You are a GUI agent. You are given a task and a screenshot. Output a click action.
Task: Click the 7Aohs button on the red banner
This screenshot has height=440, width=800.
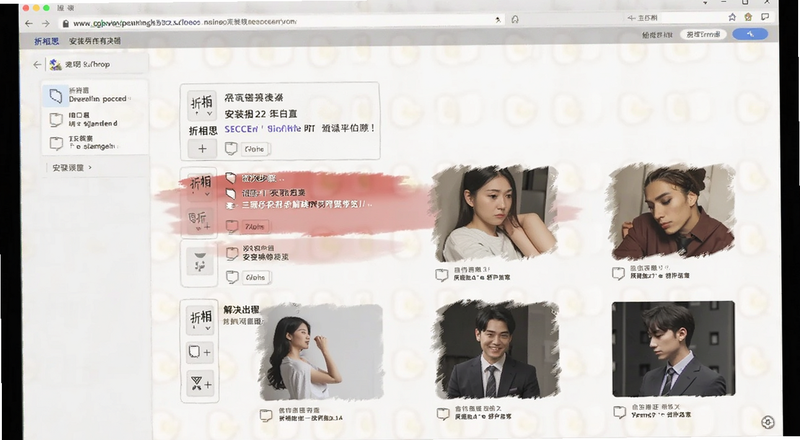(x=255, y=226)
